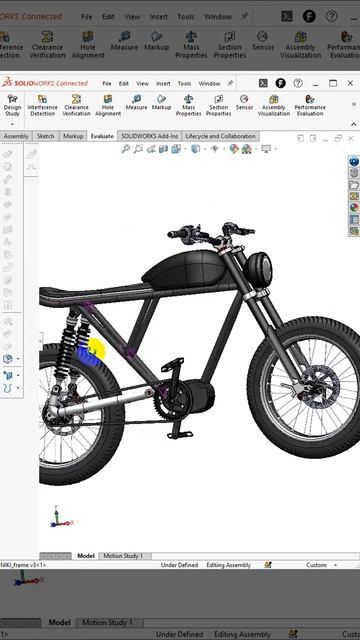Image resolution: width=360 pixels, height=640 pixels.
Task: Add a Sensor
Action: point(244,102)
